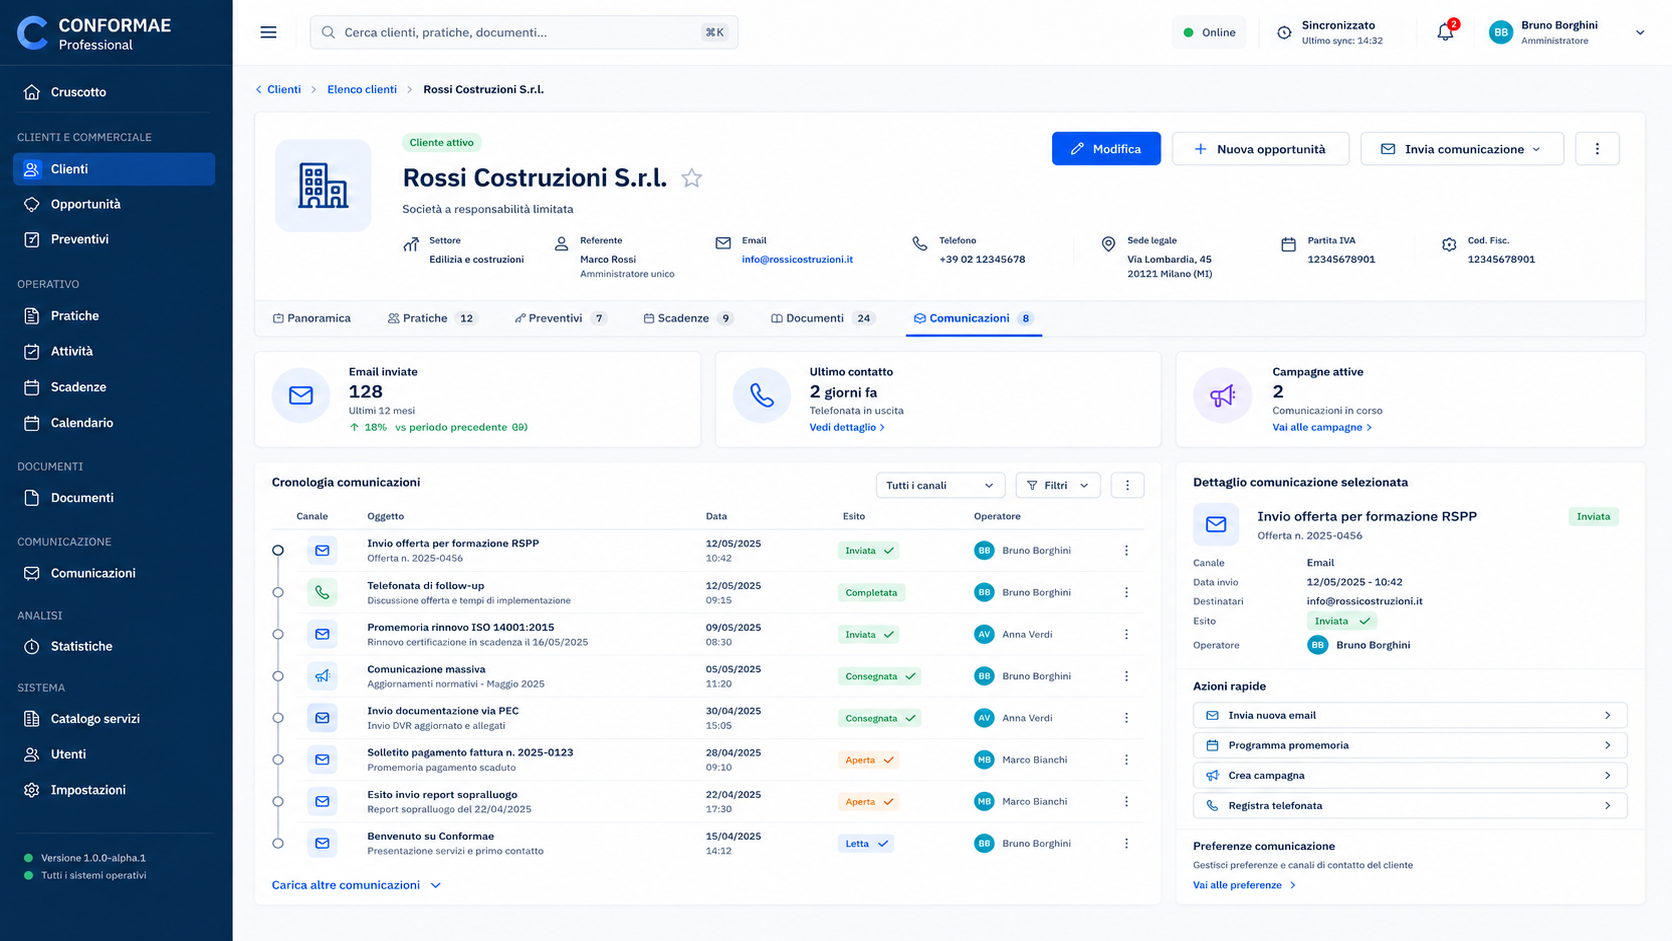This screenshot has height=941, width=1672.
Task: Click the envelope icon in the detail panel
Action: 1216,524
